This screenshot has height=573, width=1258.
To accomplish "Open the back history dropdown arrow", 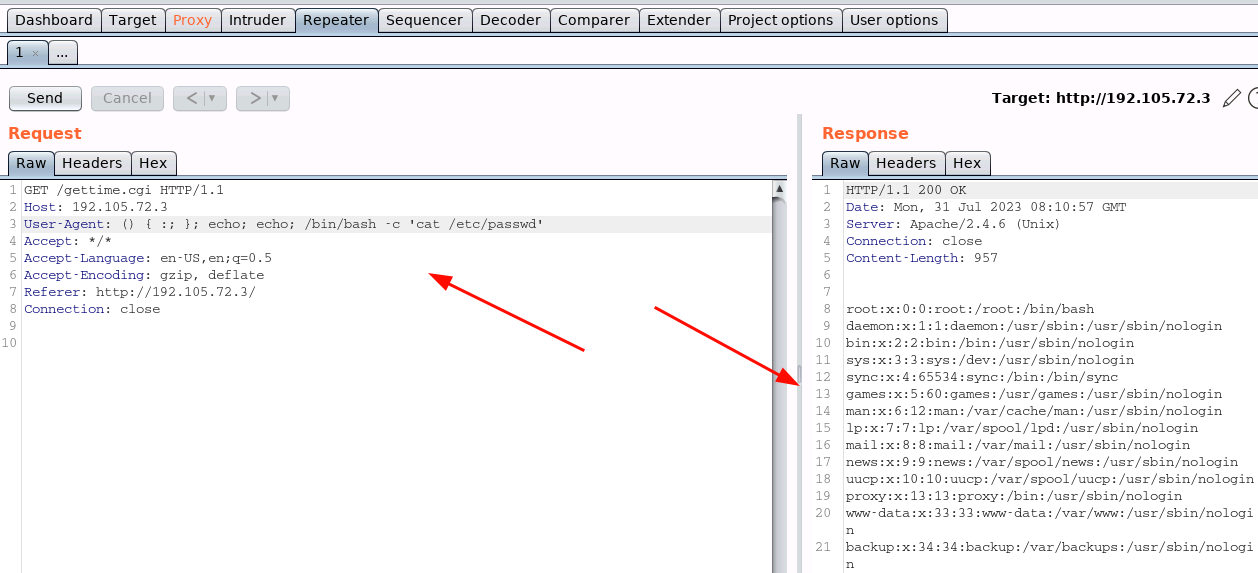I will point(214,98).
